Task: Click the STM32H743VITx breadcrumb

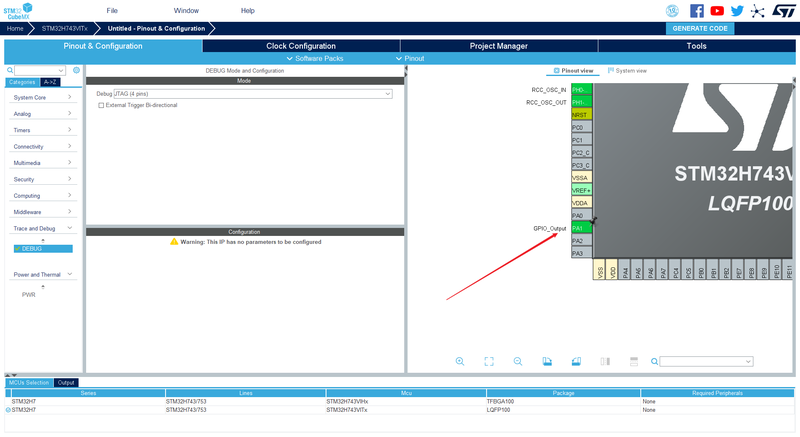Action: [x=64, y=29]
